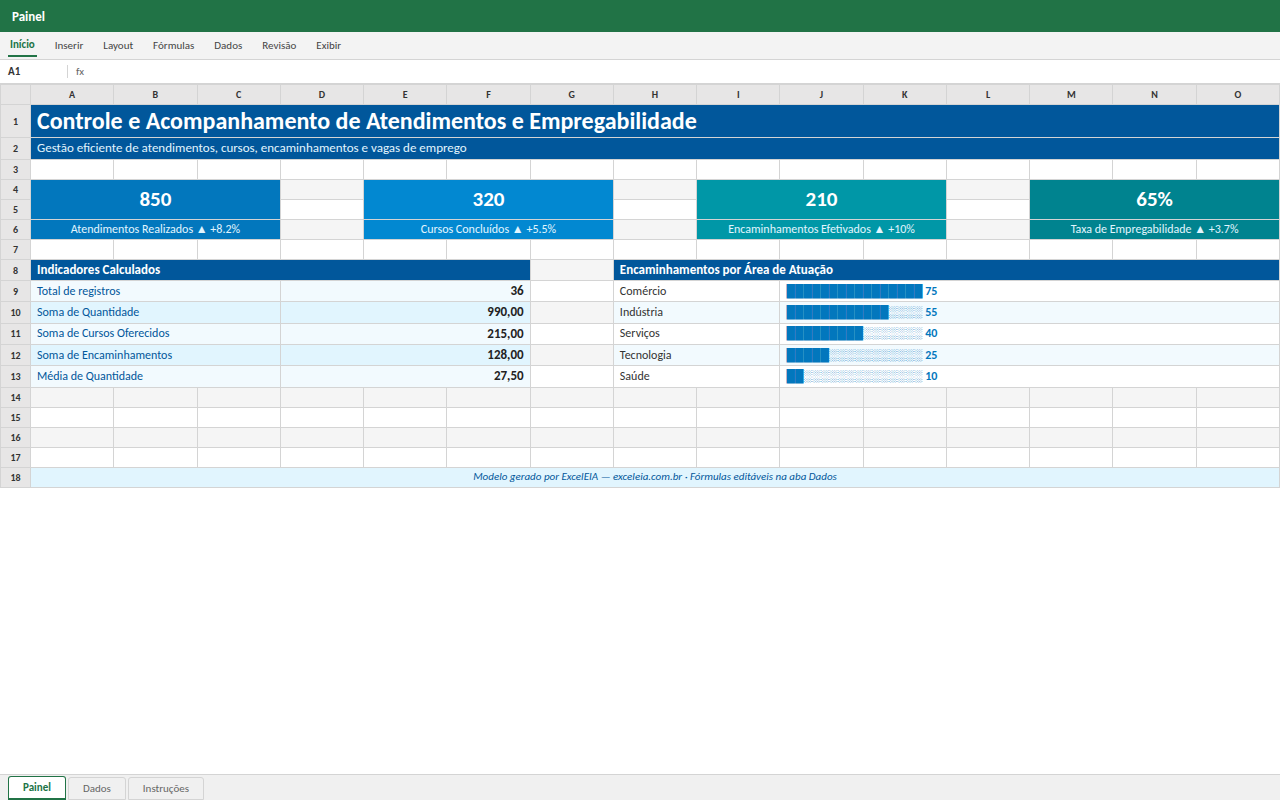
Task: Click the value 215,00 cell
Action: click(406, 334)
